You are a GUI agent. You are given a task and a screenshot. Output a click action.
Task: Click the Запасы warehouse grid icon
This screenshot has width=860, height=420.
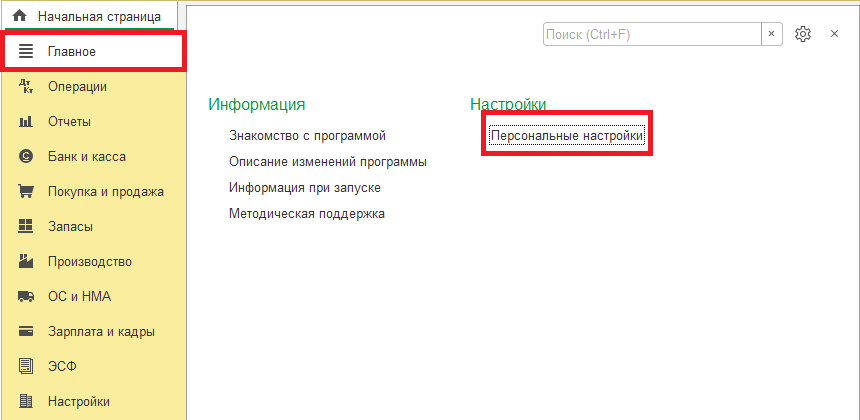(27, 227)
